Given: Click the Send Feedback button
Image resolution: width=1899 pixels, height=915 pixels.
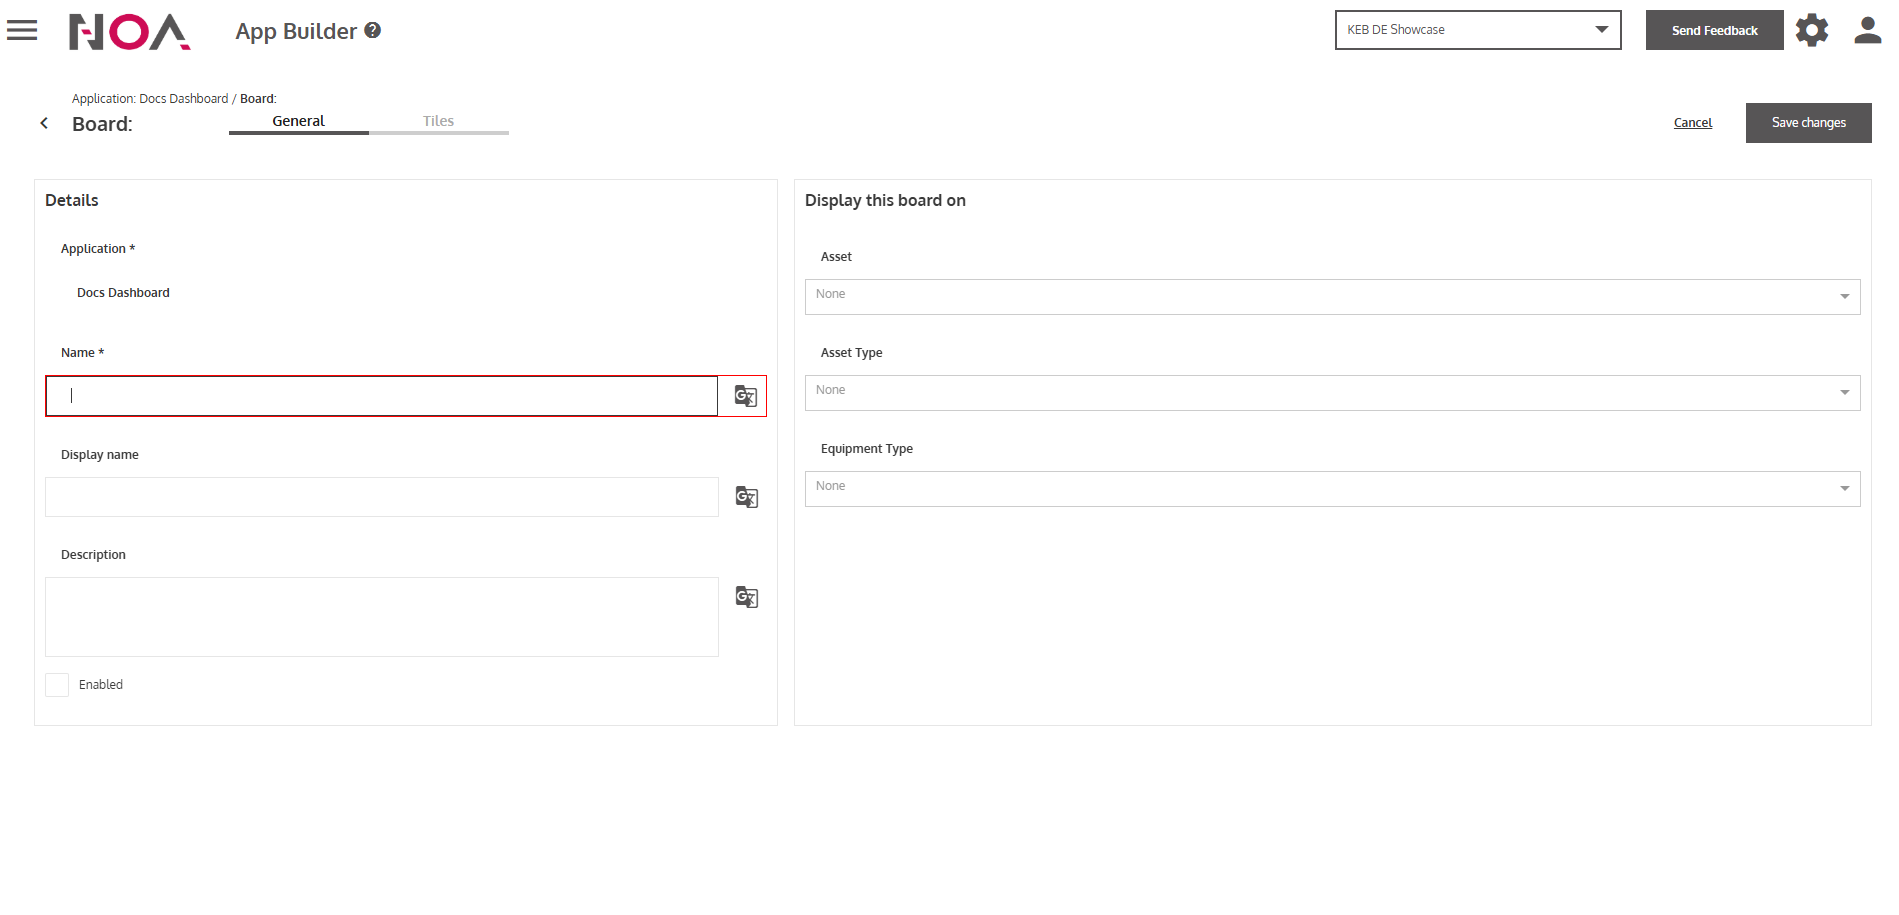Looking at the screenshot, I should pos(1714,30).
